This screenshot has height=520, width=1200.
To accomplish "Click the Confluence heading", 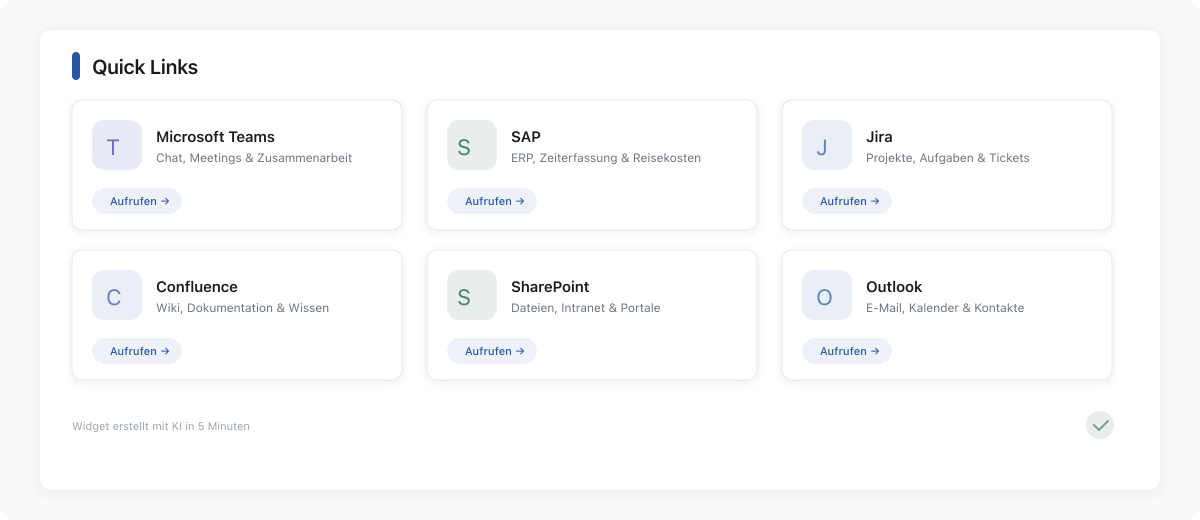I will tap(197, 287).
